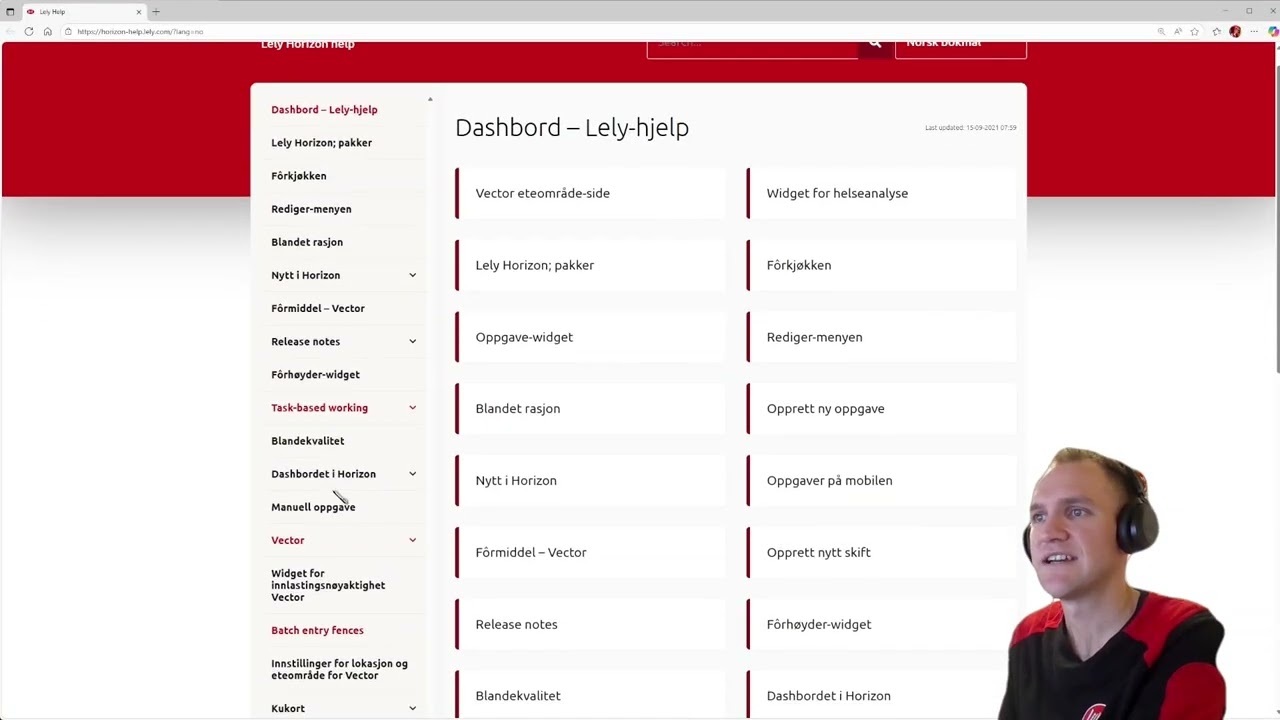Viewport: 1280px width, 720px height.
Task: Open the Copilot sidebar icon
Action: [1272, 31]
